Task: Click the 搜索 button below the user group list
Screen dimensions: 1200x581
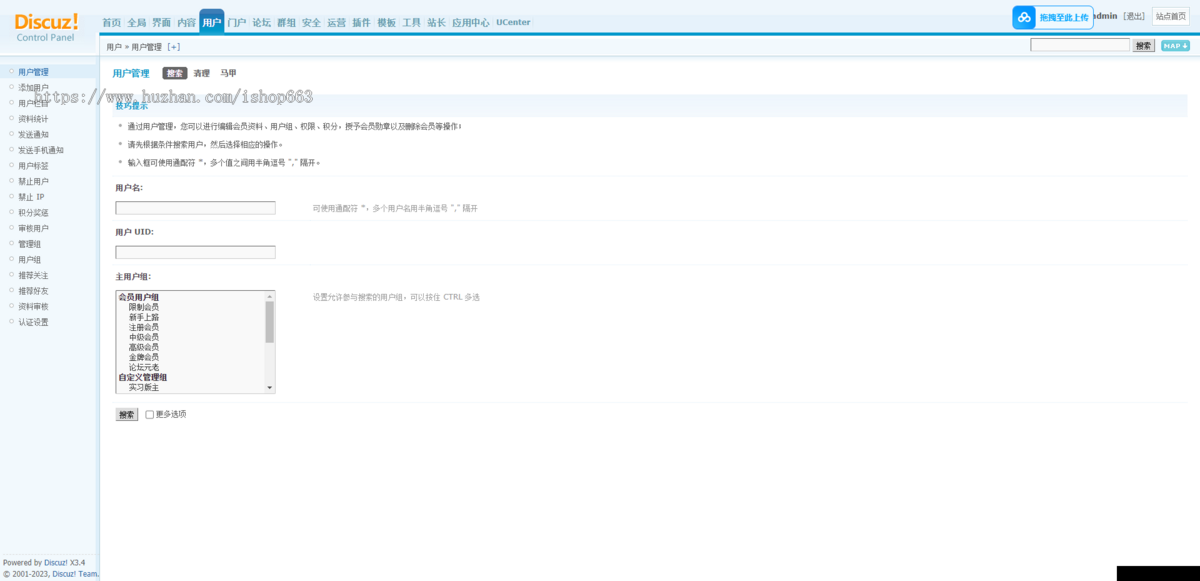Action: click(127, 414)
